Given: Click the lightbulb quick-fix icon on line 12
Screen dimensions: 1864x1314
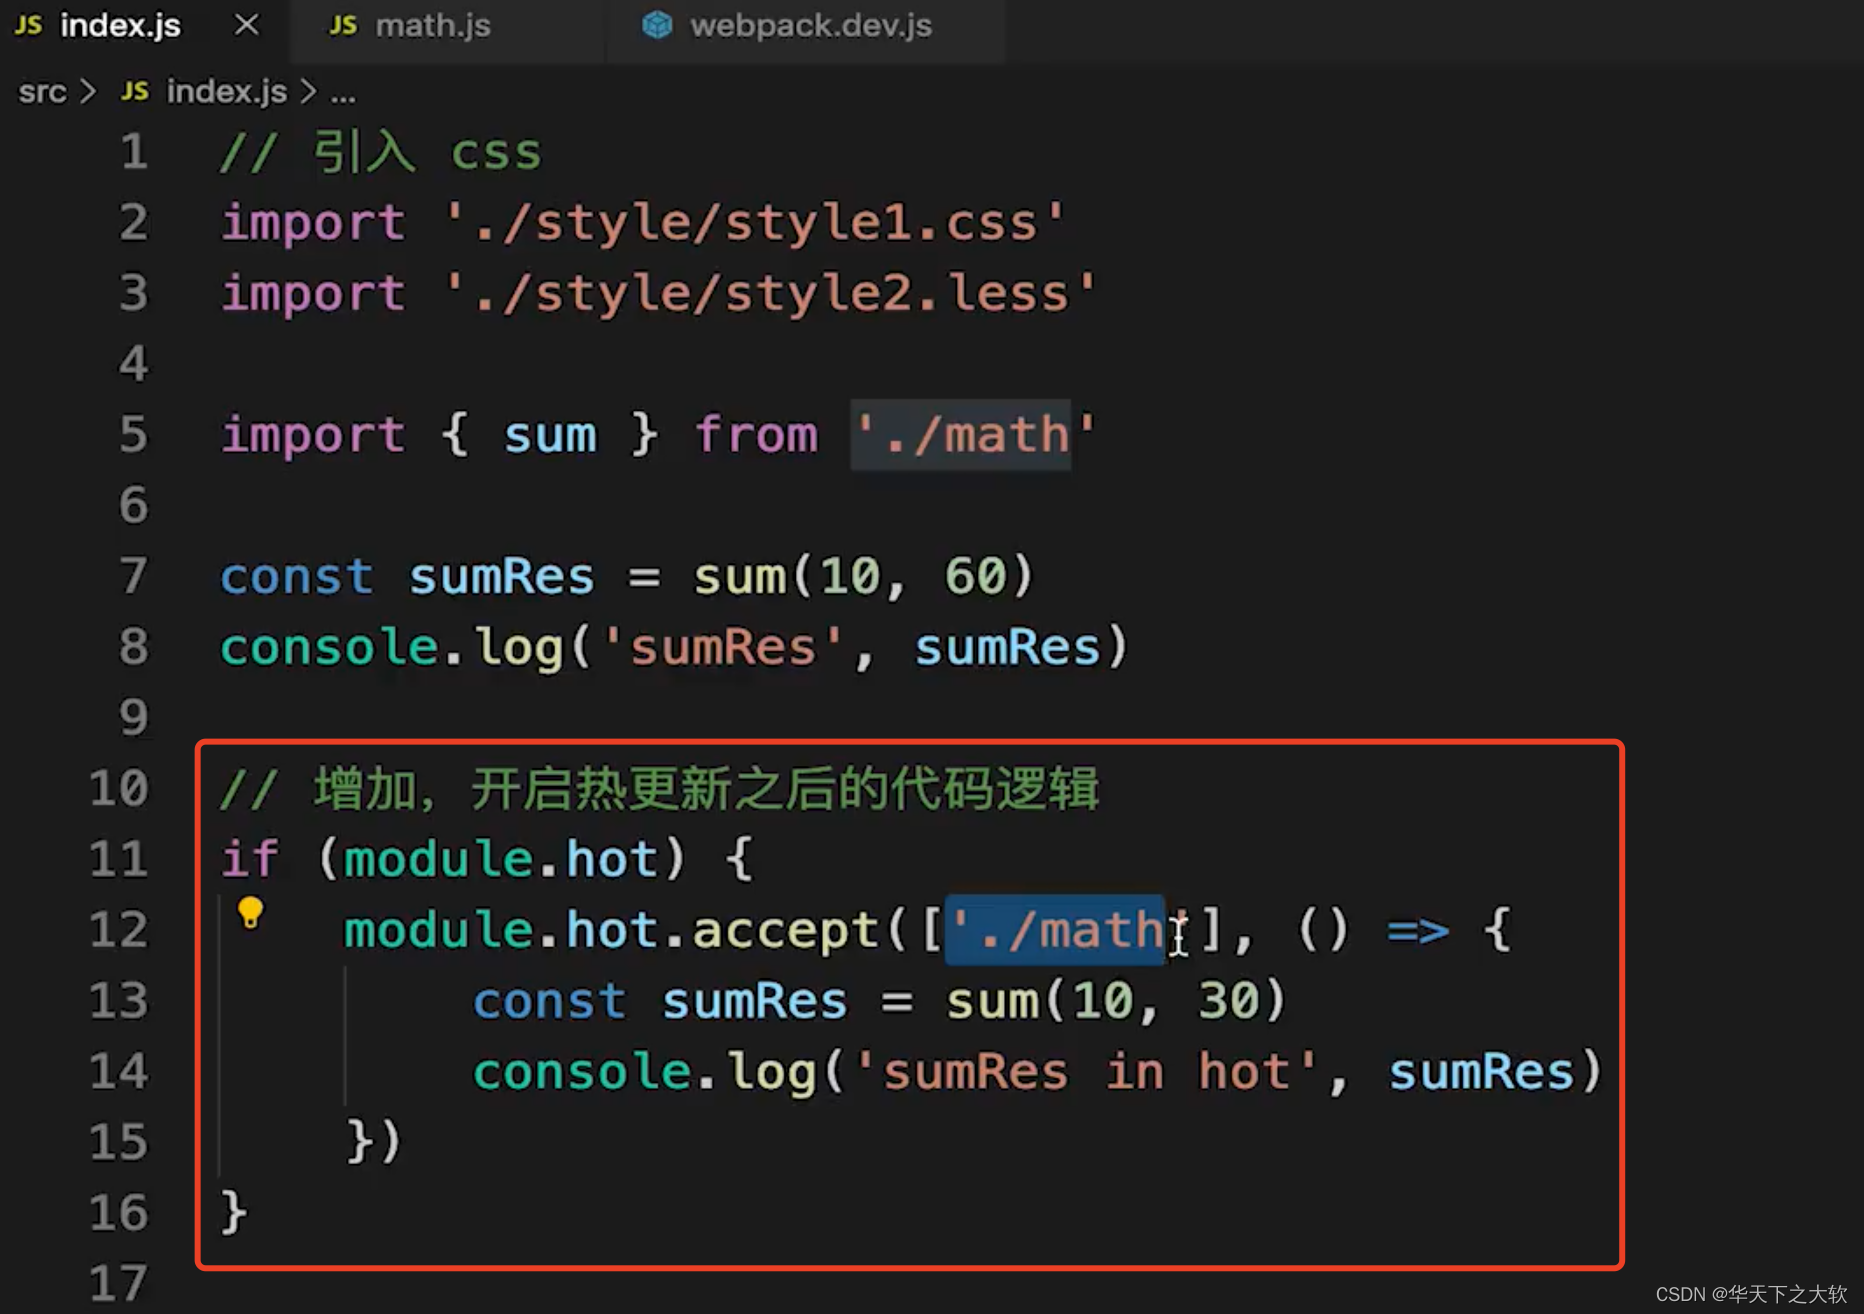Looking at the screenshot, I should click(x=250, y=913).
